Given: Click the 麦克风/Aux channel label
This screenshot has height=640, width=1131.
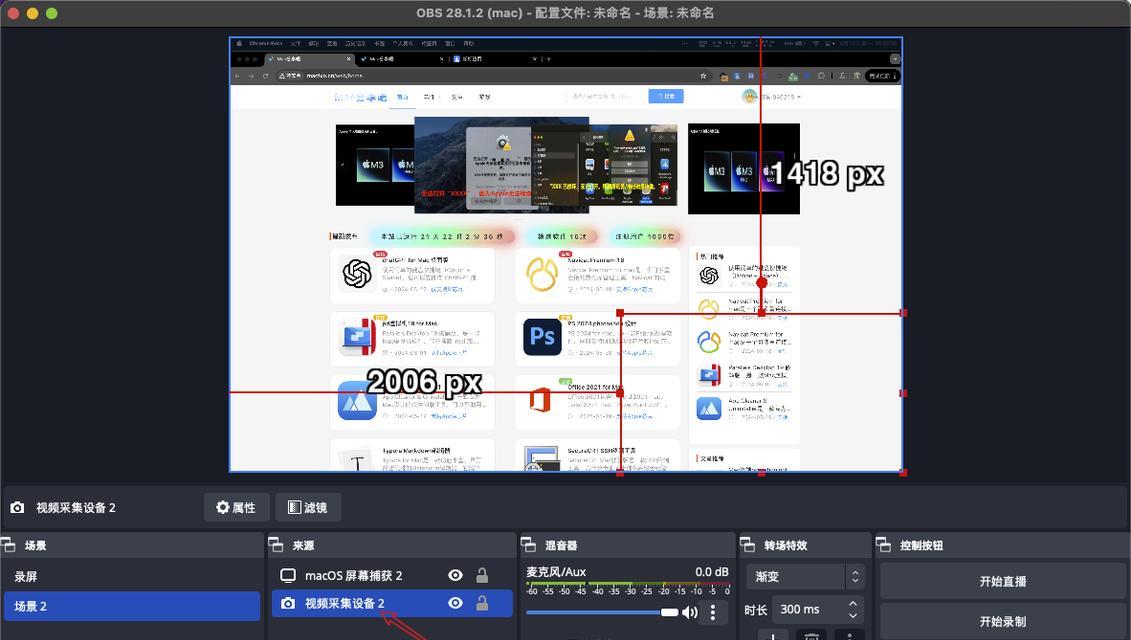Looking at the screenshot, I should 555,571.
